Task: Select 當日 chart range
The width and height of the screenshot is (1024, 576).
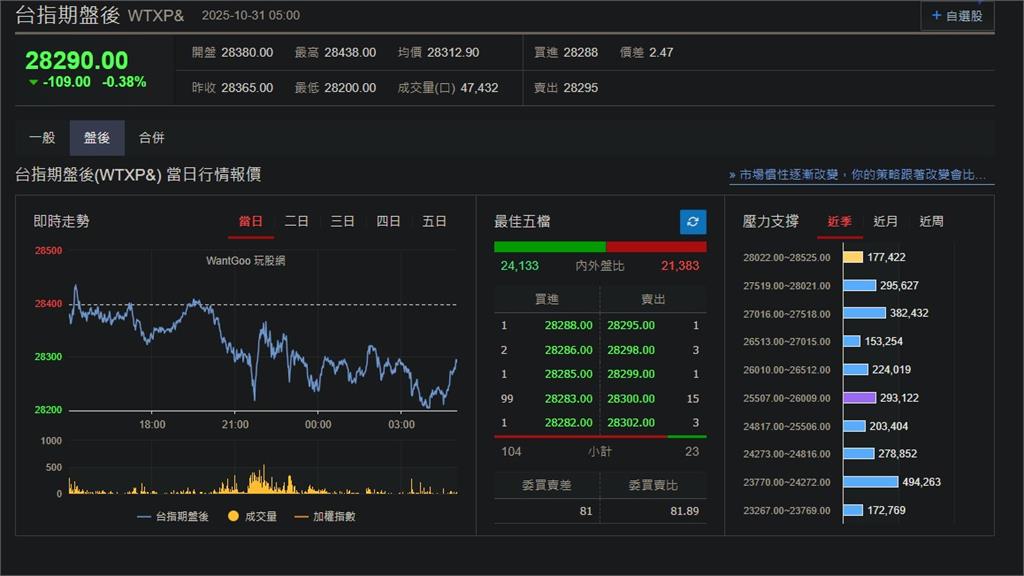Action: point(250,221)
